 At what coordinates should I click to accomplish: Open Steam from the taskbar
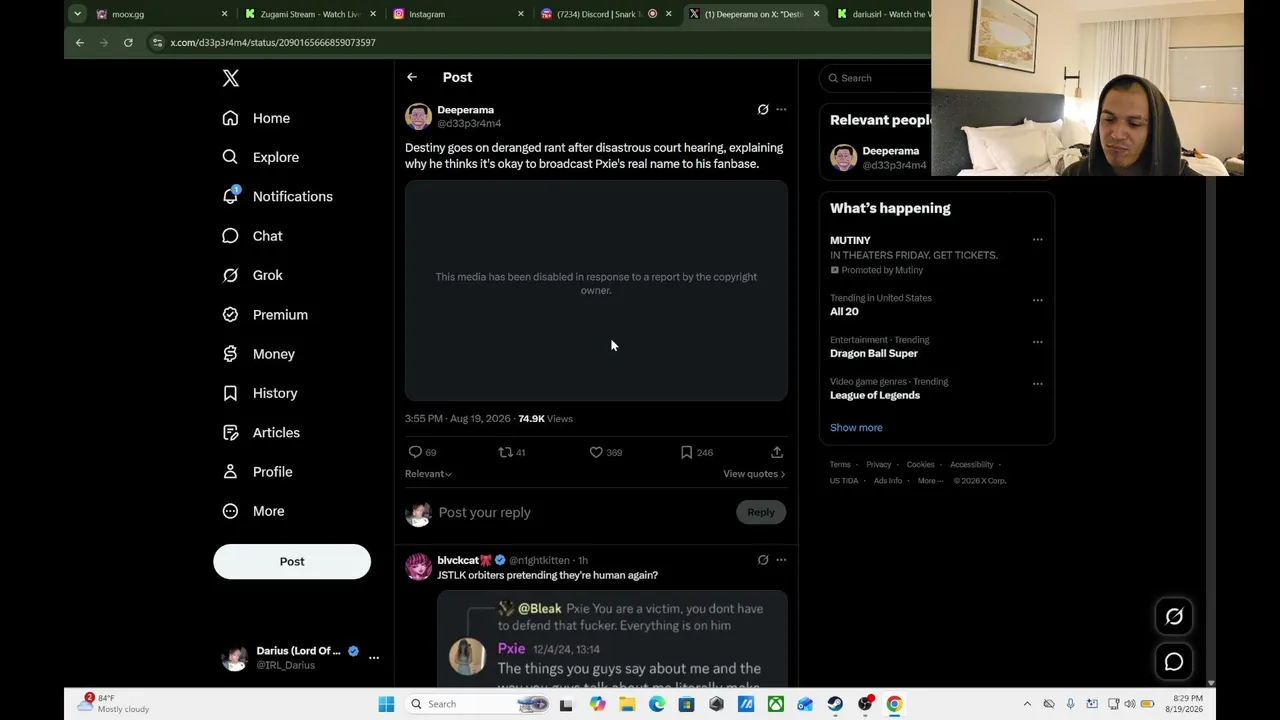click(x=835, y=704)
